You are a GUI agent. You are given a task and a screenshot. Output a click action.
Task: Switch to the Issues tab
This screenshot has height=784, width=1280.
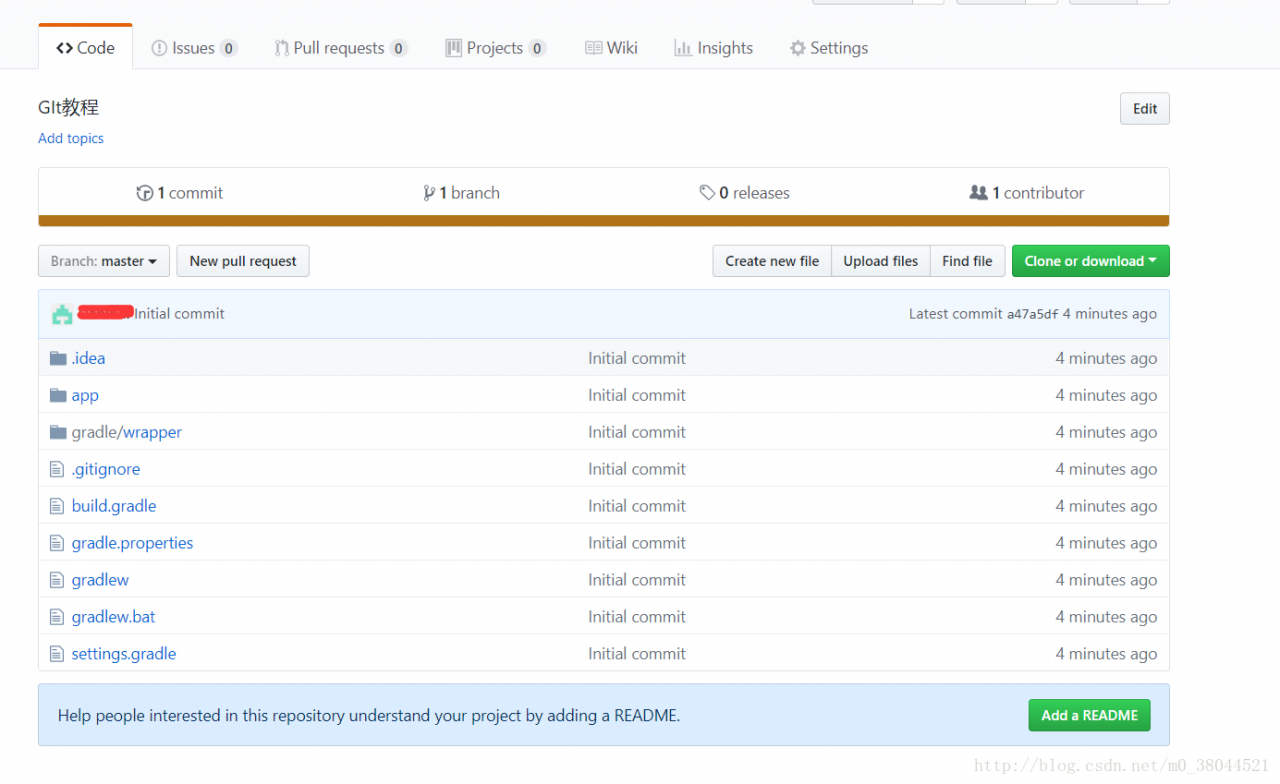pyautogui.click(x=194, y=48)
